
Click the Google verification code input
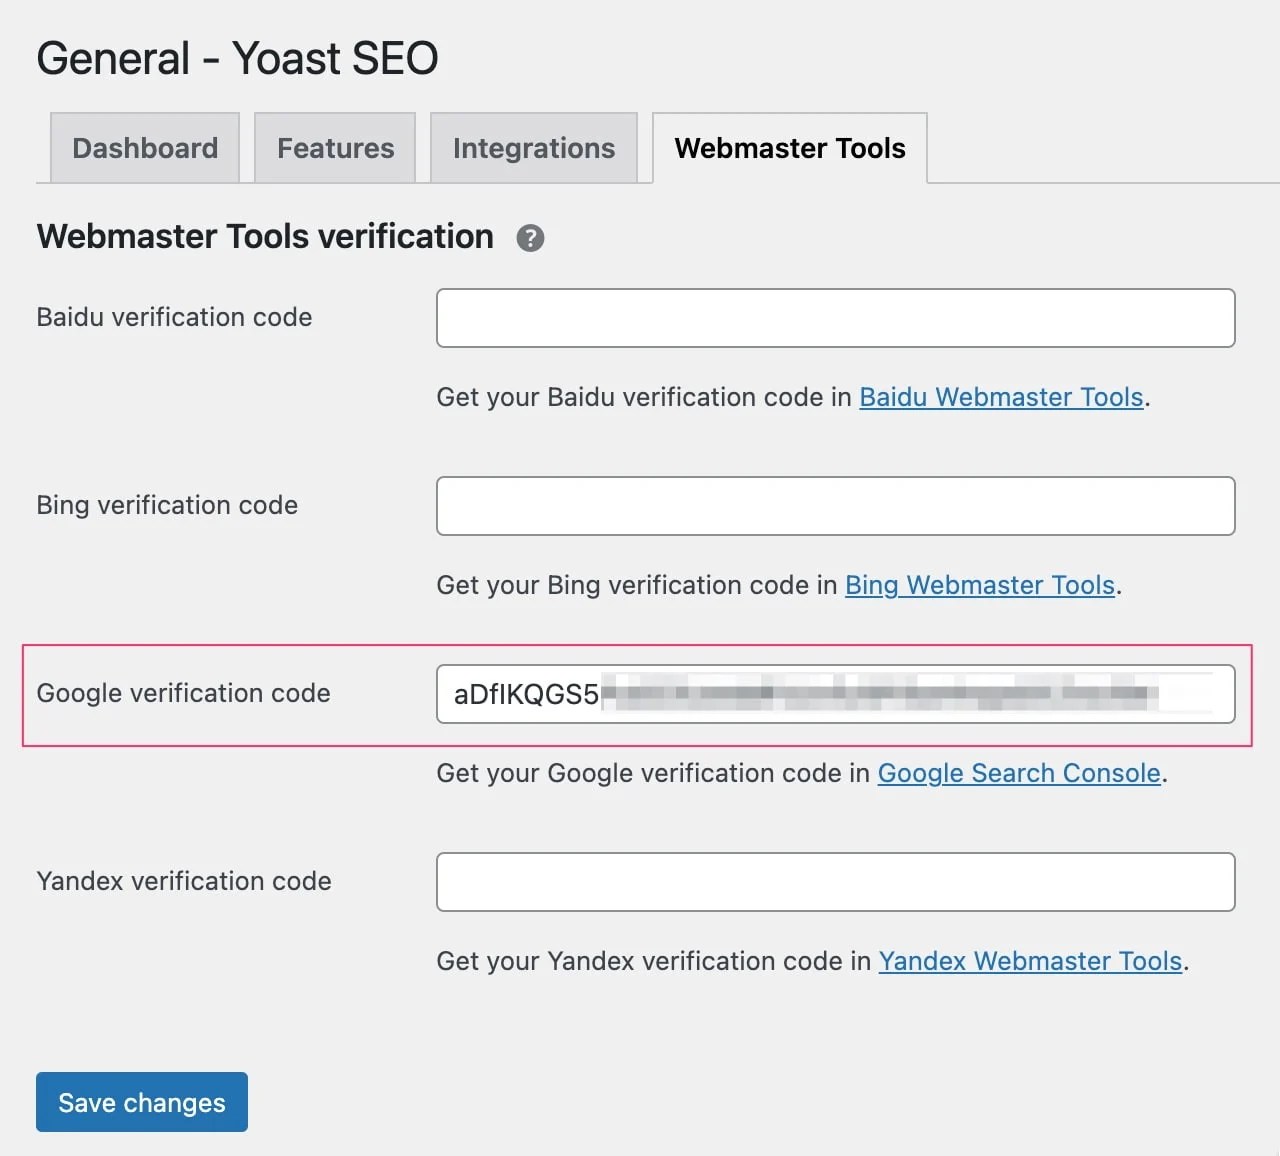(x=835, y=694)
